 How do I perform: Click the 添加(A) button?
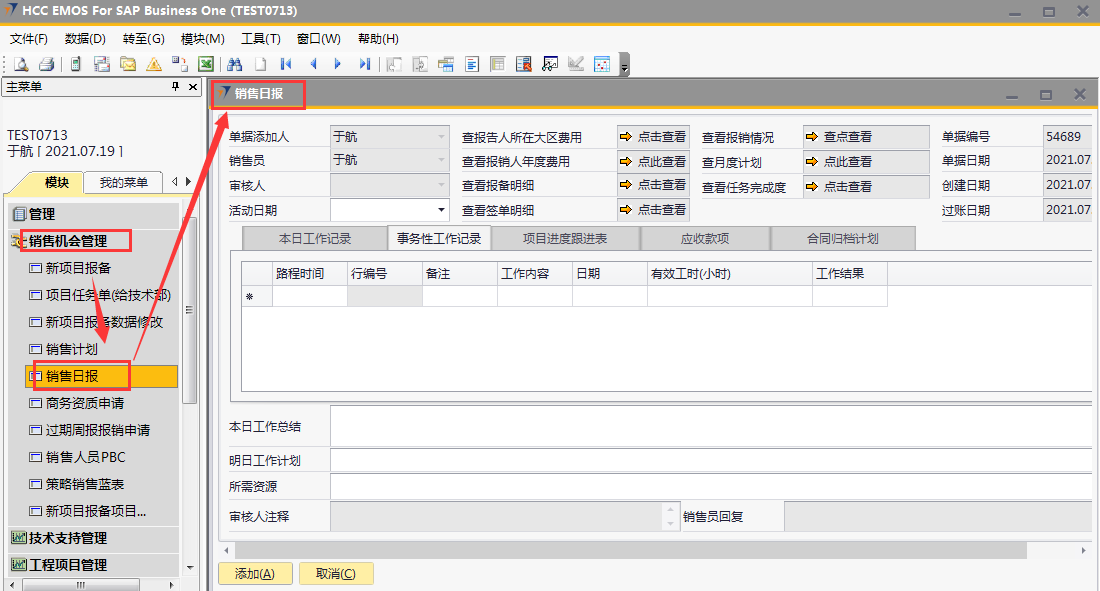click(254, 574)
